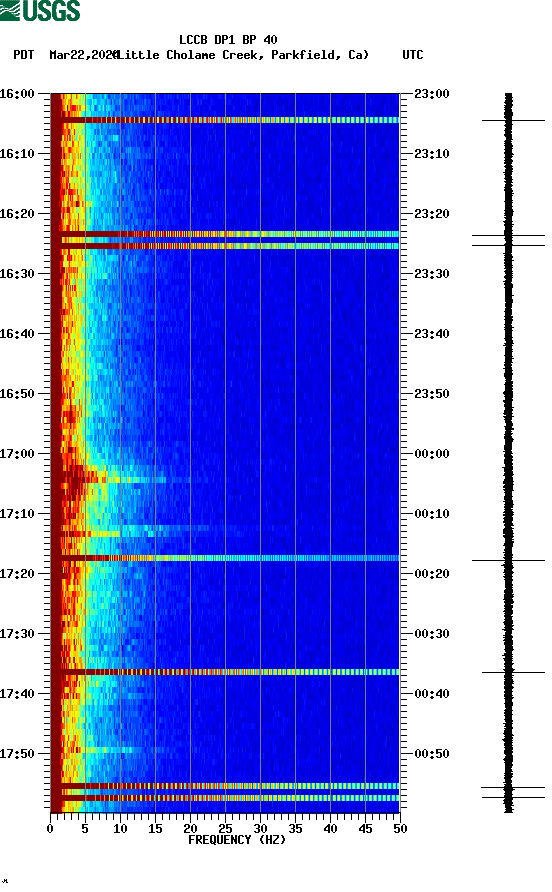Viewport: 552px width, 892px height.
Task: Click the 16:00 PDT time label
Action: point(17,94)
